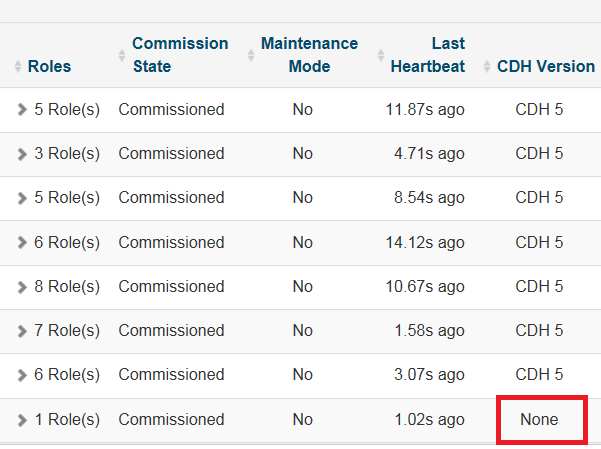Click the Maintenance Mode header text
Viewport: 601px width, 449px height.
coord(309,55)
